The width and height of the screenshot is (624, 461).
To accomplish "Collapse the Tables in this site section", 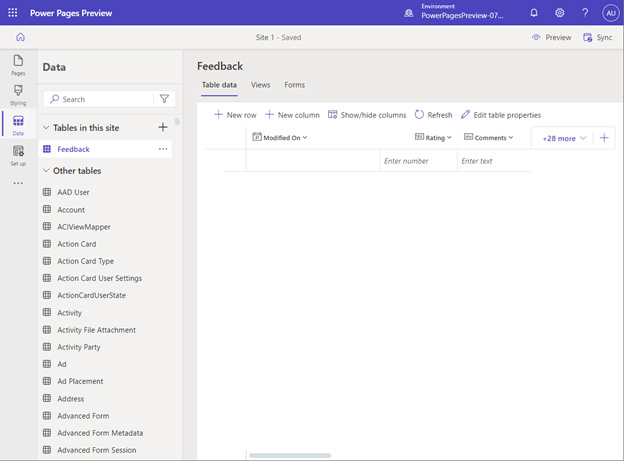I will click(46, 128).
